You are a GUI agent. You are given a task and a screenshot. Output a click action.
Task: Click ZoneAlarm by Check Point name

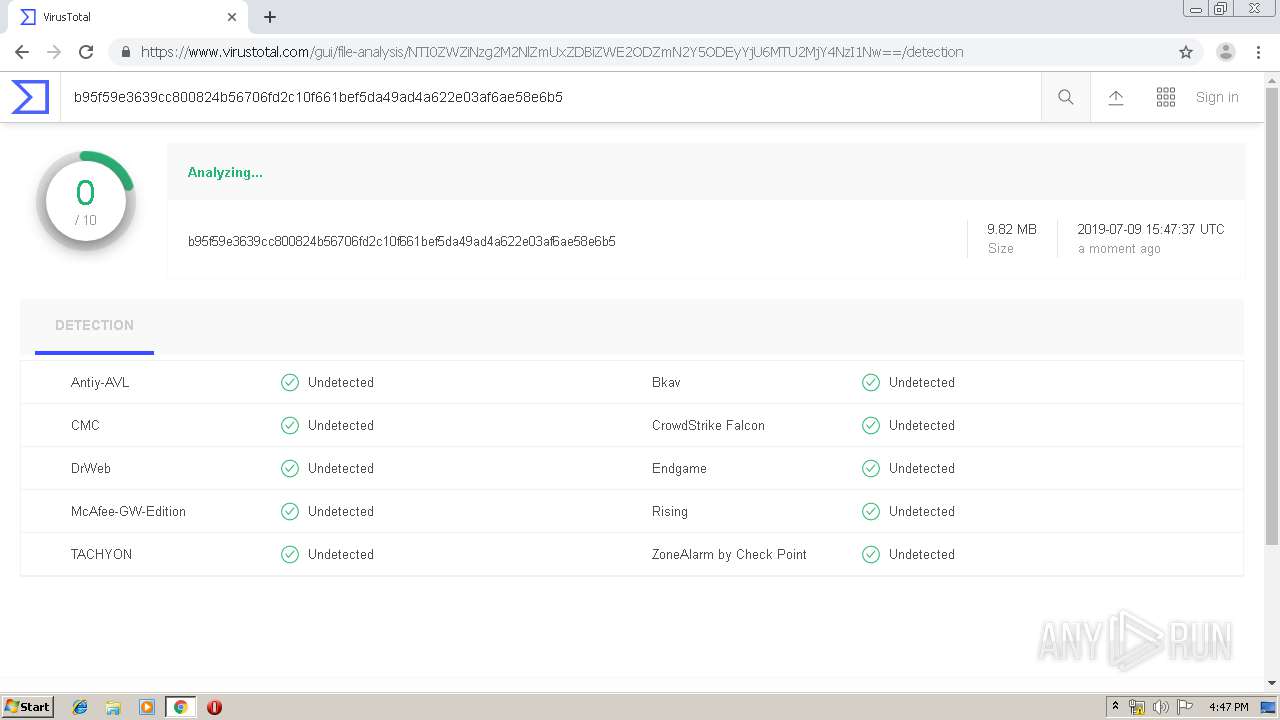[729, 554]
